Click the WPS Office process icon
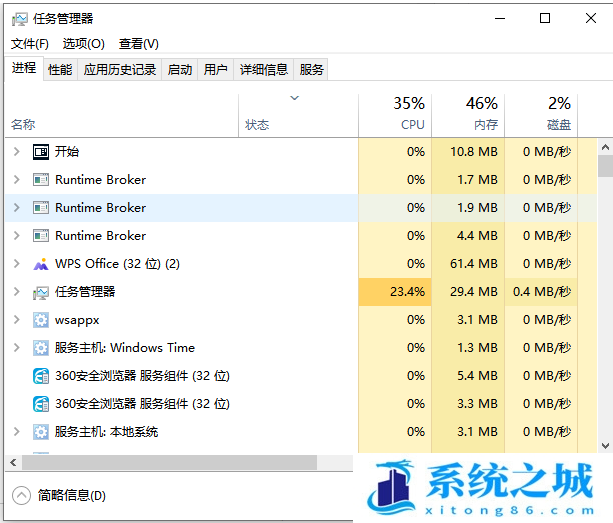 (41, 264)
